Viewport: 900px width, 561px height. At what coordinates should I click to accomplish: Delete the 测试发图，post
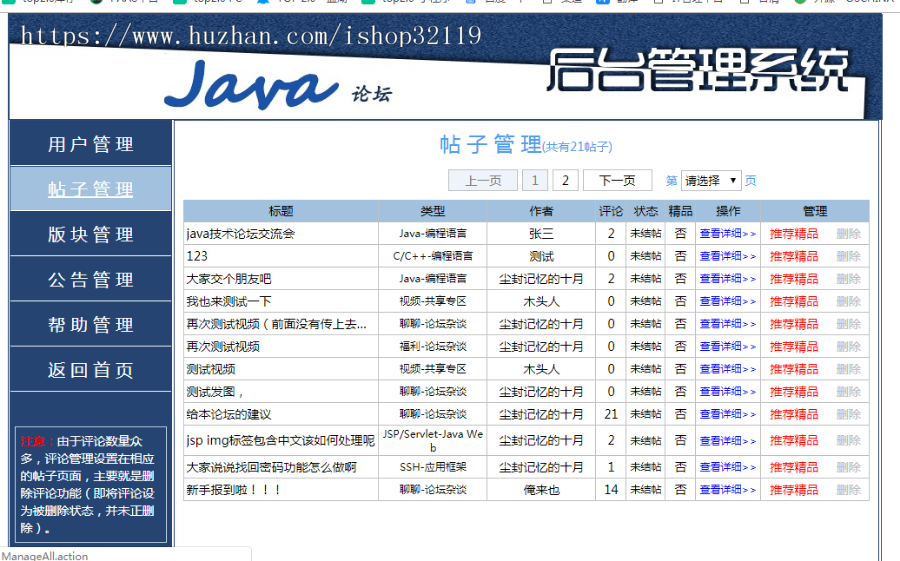click(x=848, y=392)
